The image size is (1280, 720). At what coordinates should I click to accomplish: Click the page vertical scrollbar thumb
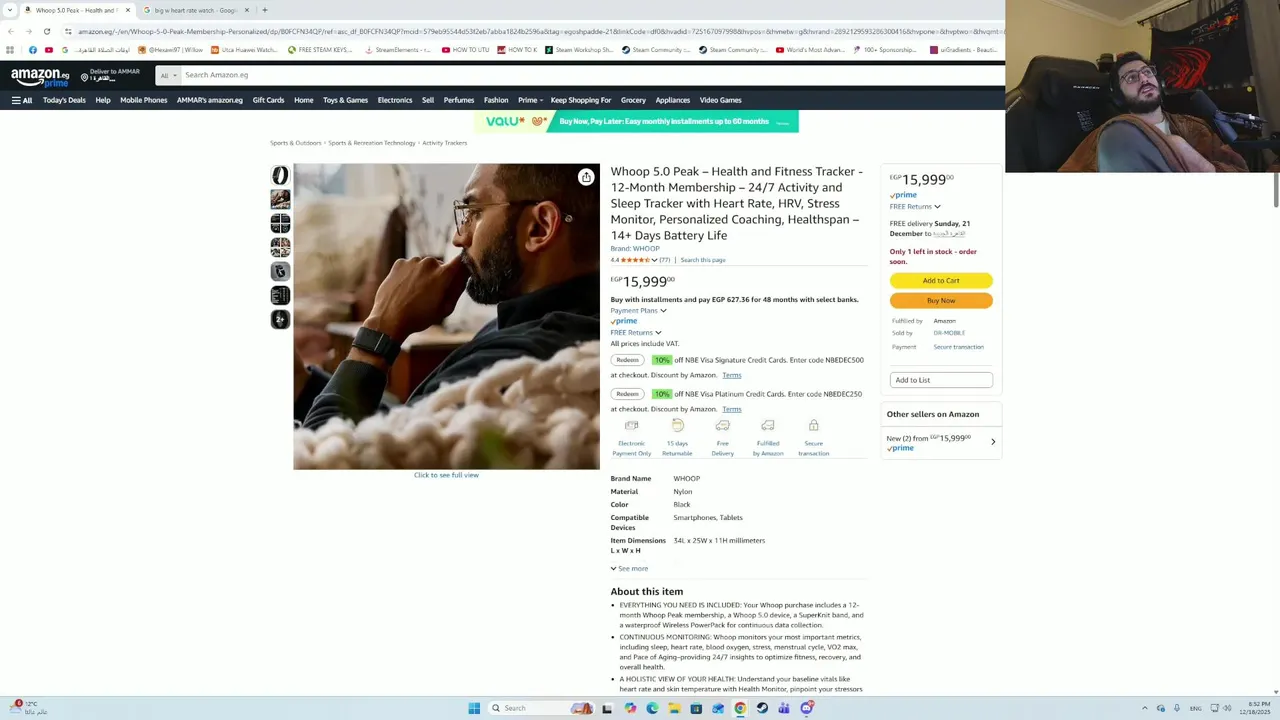pos(1275,189)
